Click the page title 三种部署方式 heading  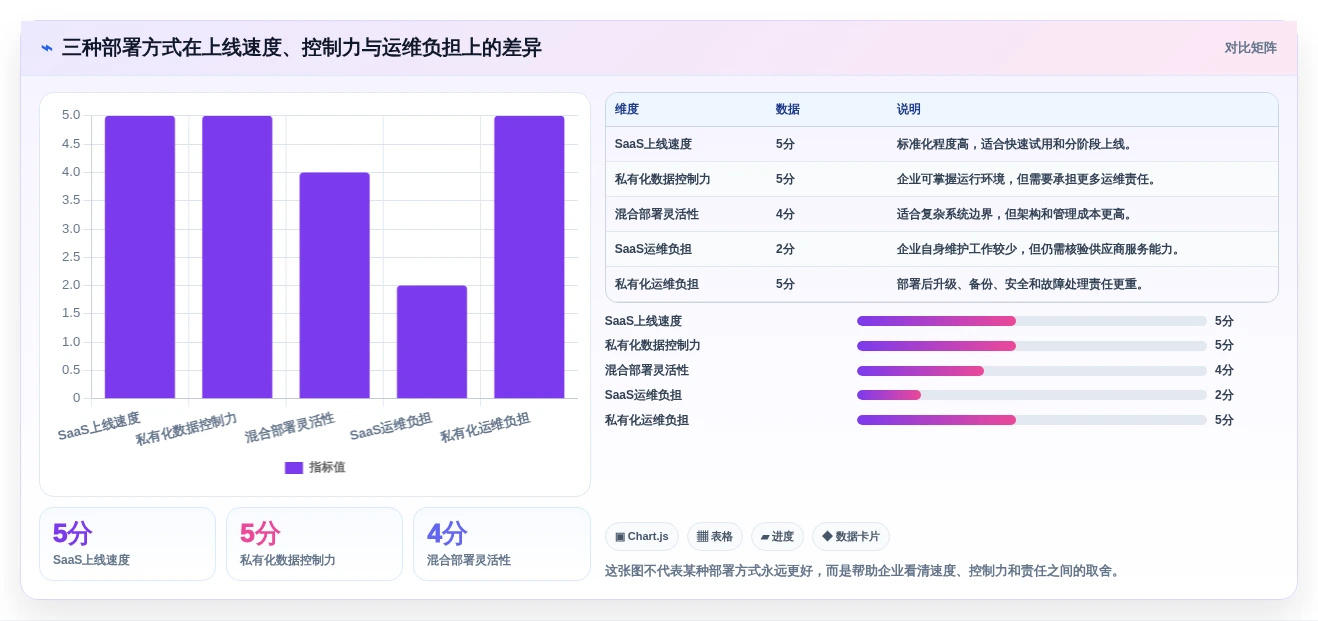pyautogui.click(x=301, y=48)
